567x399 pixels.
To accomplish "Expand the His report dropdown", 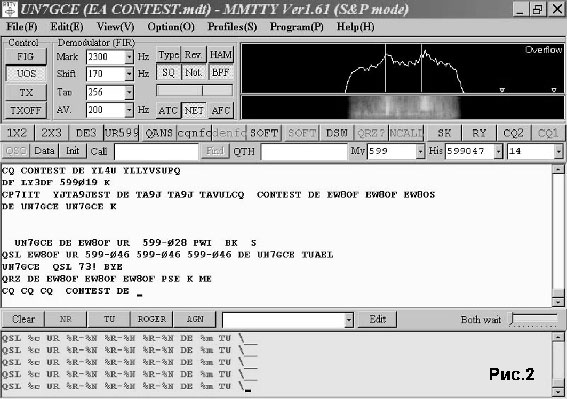I will (498, 151).
